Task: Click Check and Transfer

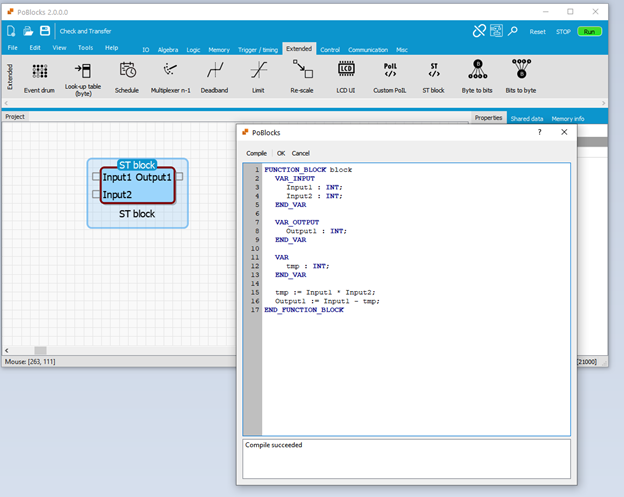Action: point(86,31)
